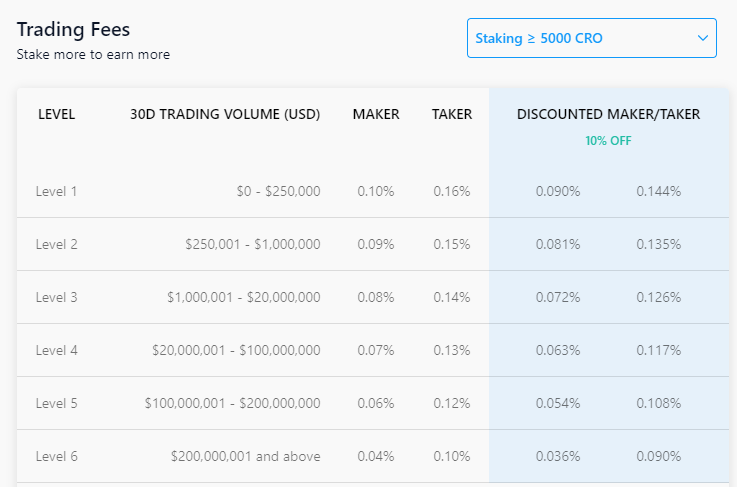
Task: Click the Level 6 row label
Action: click(x=56, y=456)
